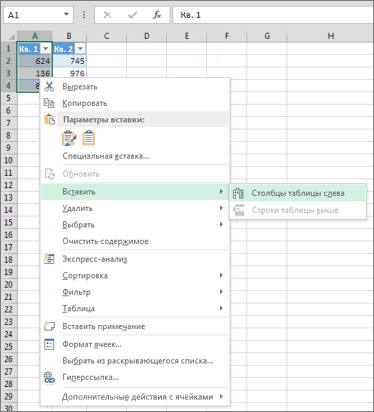Select column A header
The image size is (374, 412).
coord(35,36)
